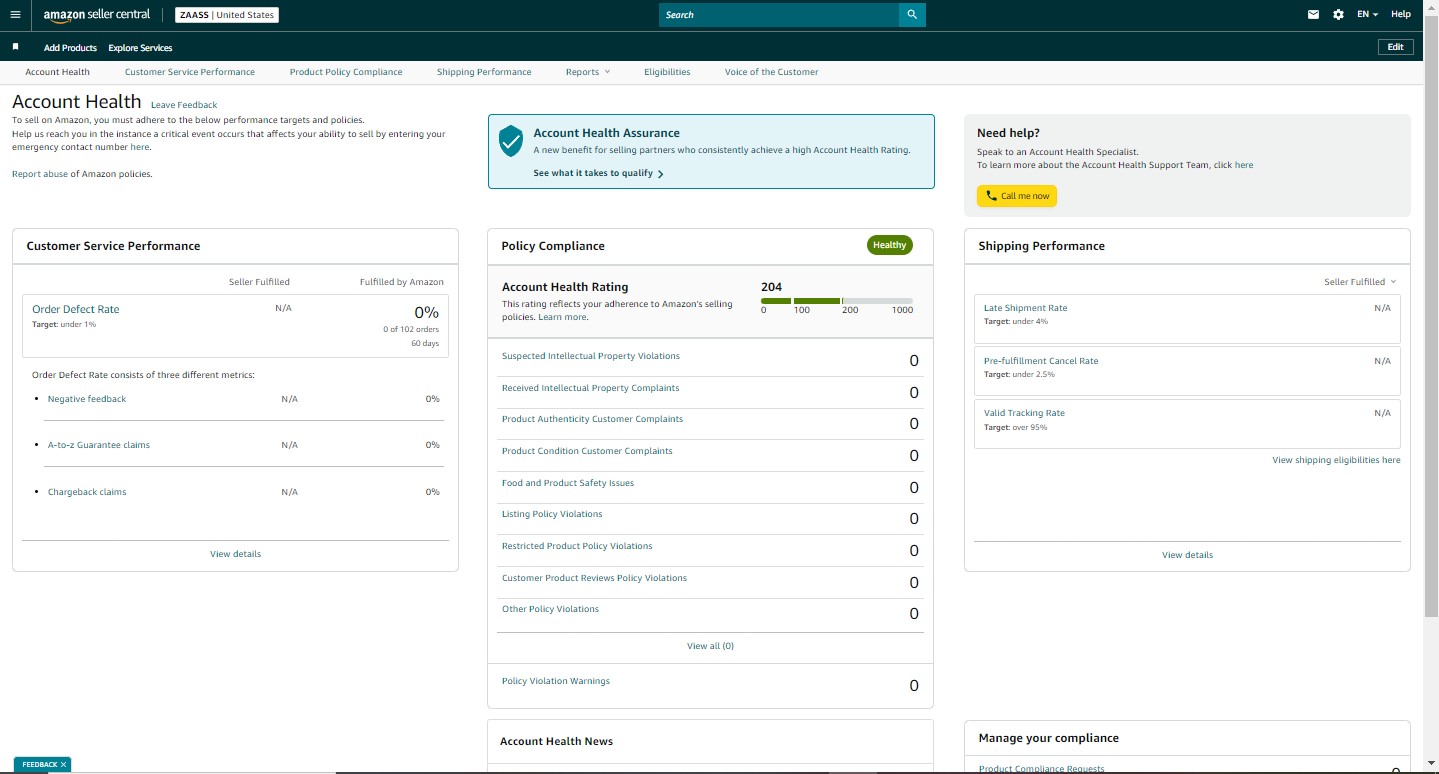1439x774 pixels.
Task: Open Product Policy Compliance tab
Action: [346, 72]
